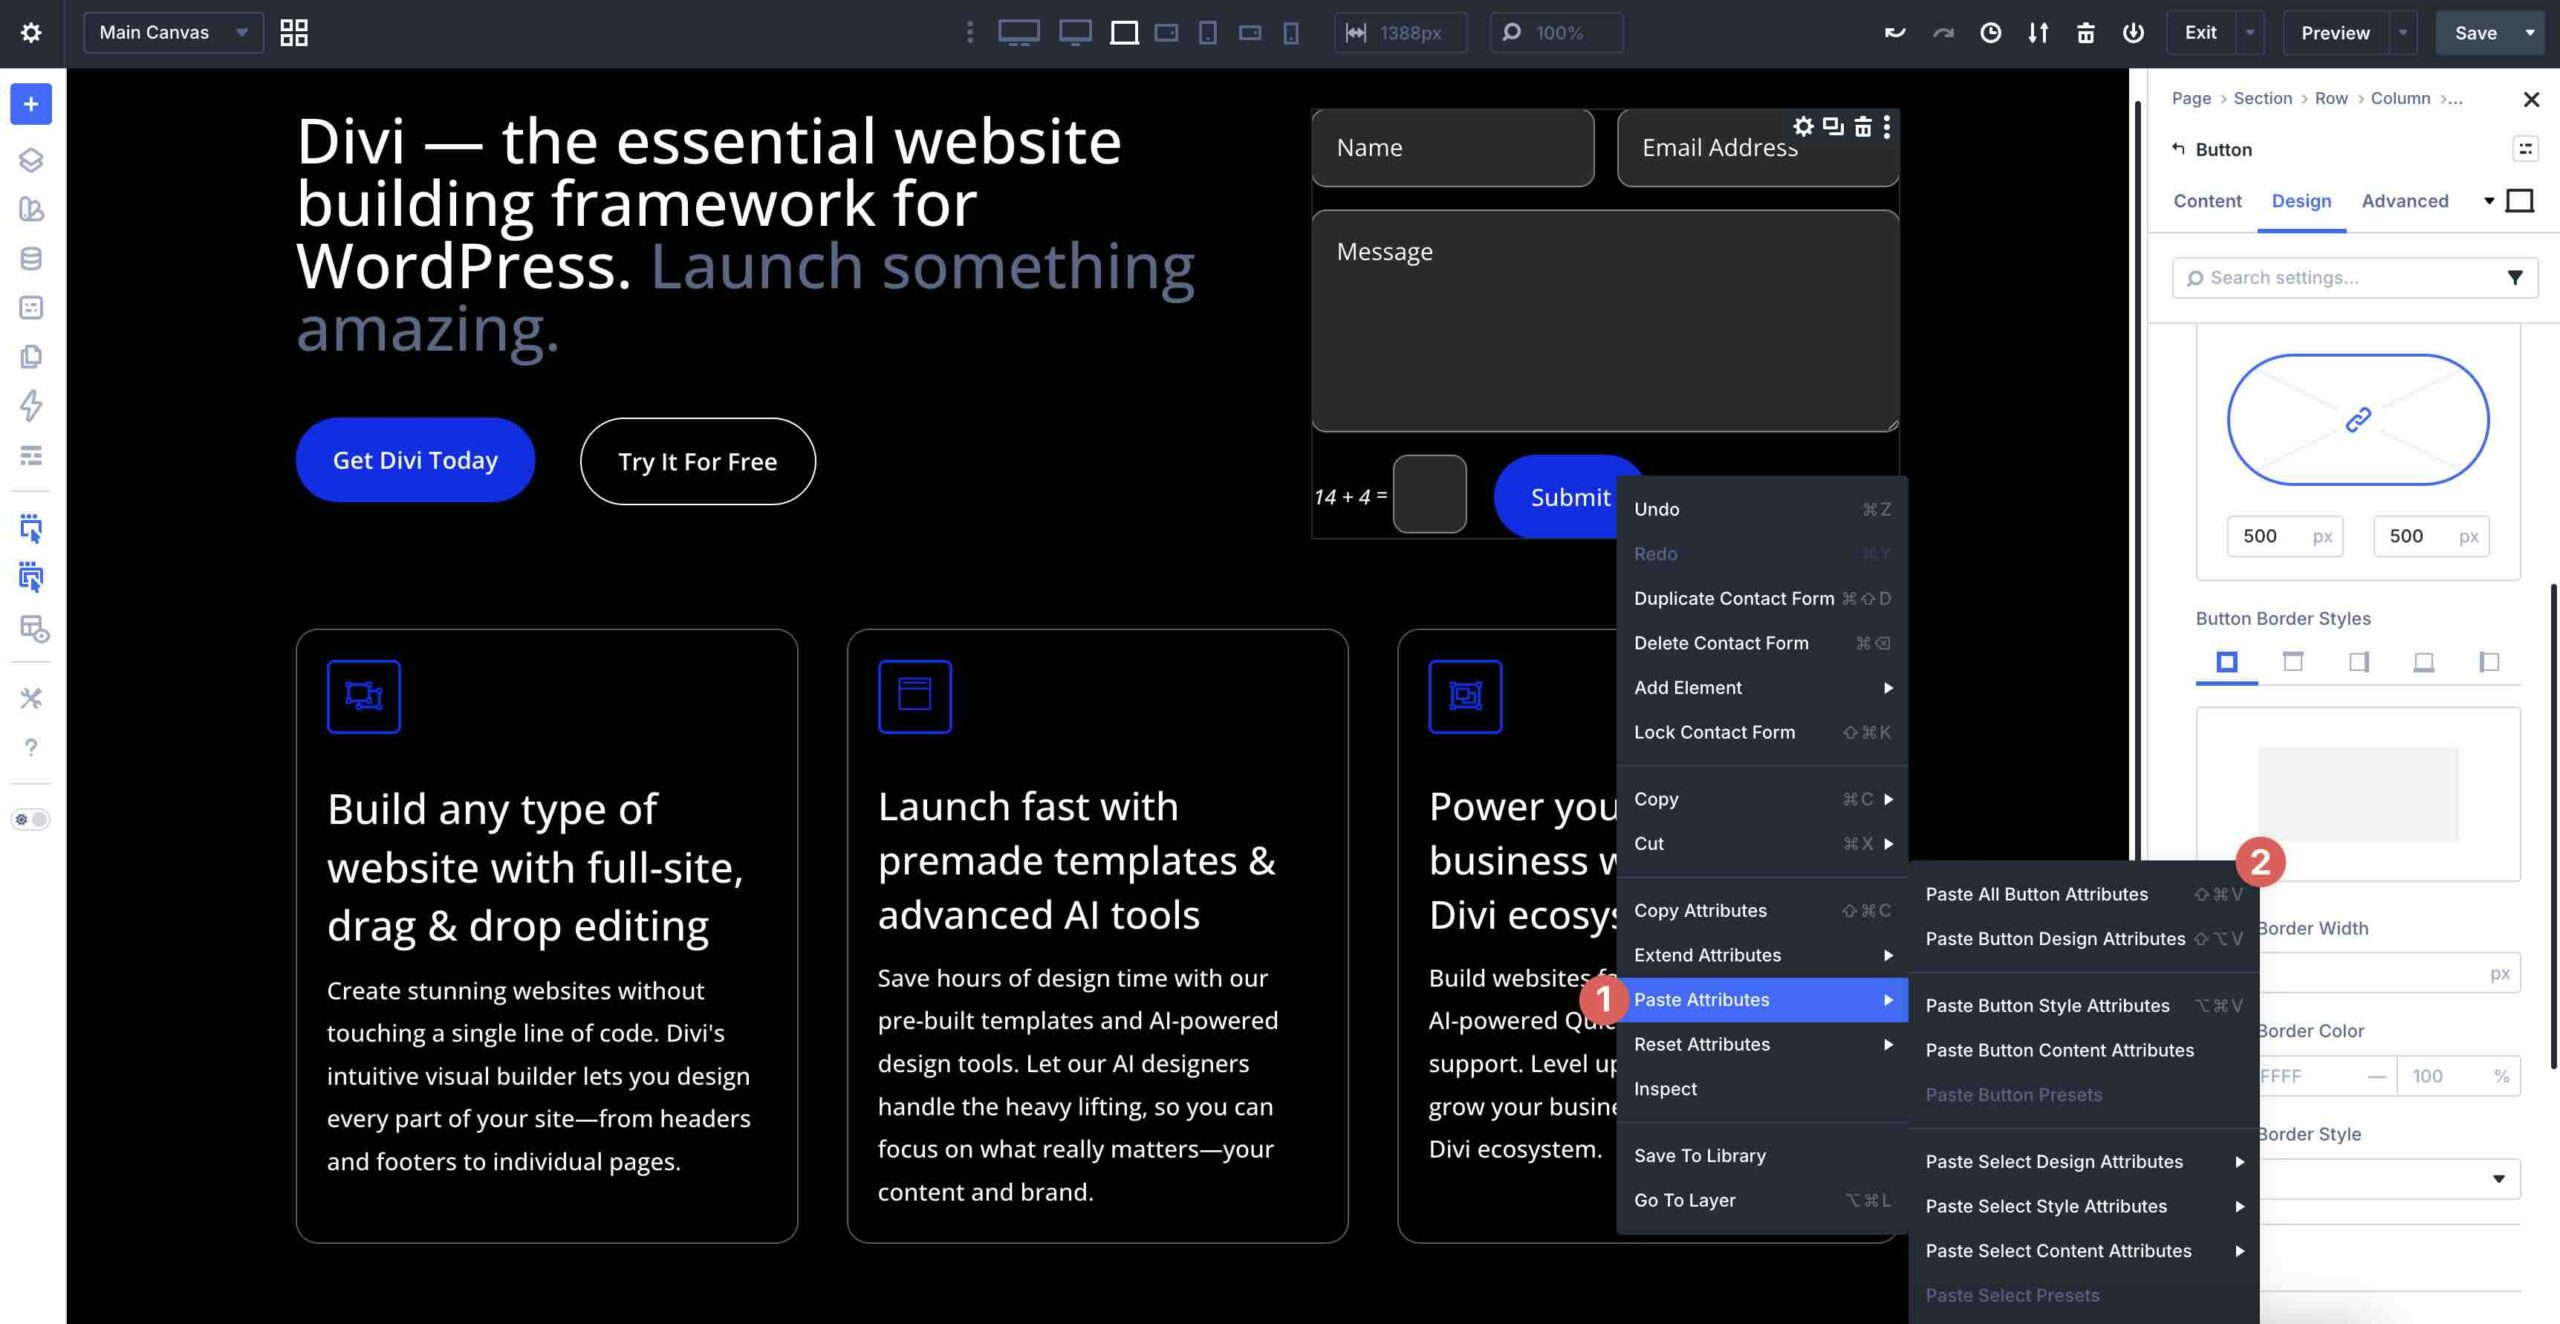2560x1324 pixels.
Task: Click the power icon in top toolbar
Action: (x=2133, y=33)
